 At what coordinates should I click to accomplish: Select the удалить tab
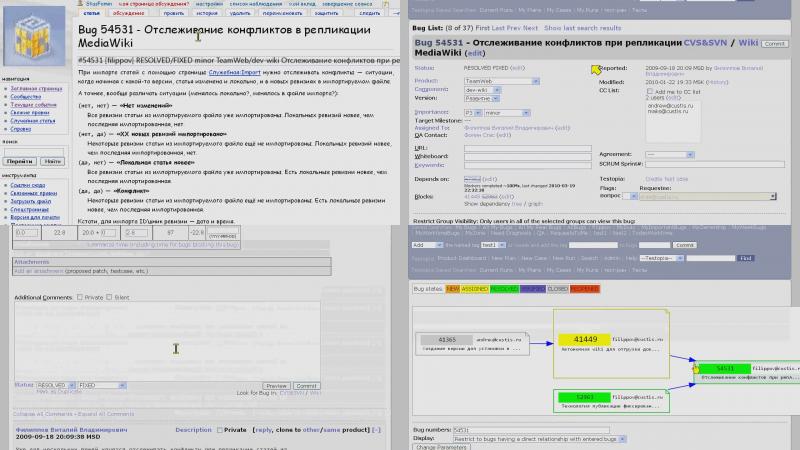click(x=240, y=13)
